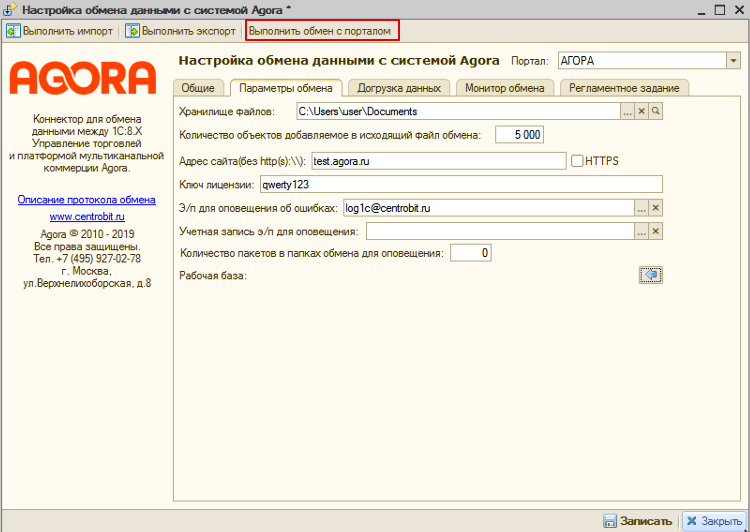Browse for file storage folder with ellipsis button
Viewport: 750px width, 532px height.
[627, 111]
